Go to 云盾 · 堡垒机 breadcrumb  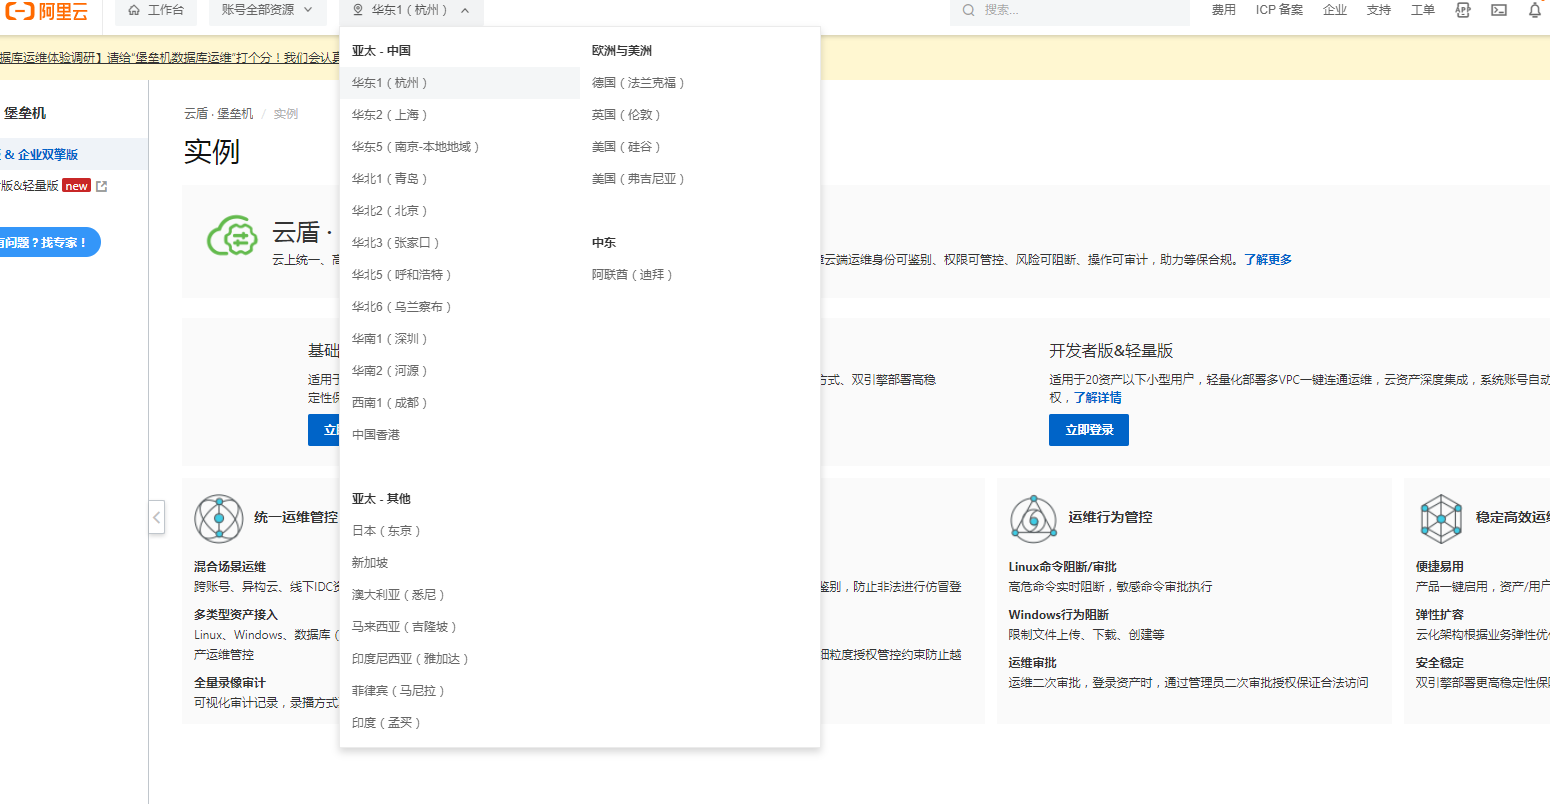pos(219,114)
